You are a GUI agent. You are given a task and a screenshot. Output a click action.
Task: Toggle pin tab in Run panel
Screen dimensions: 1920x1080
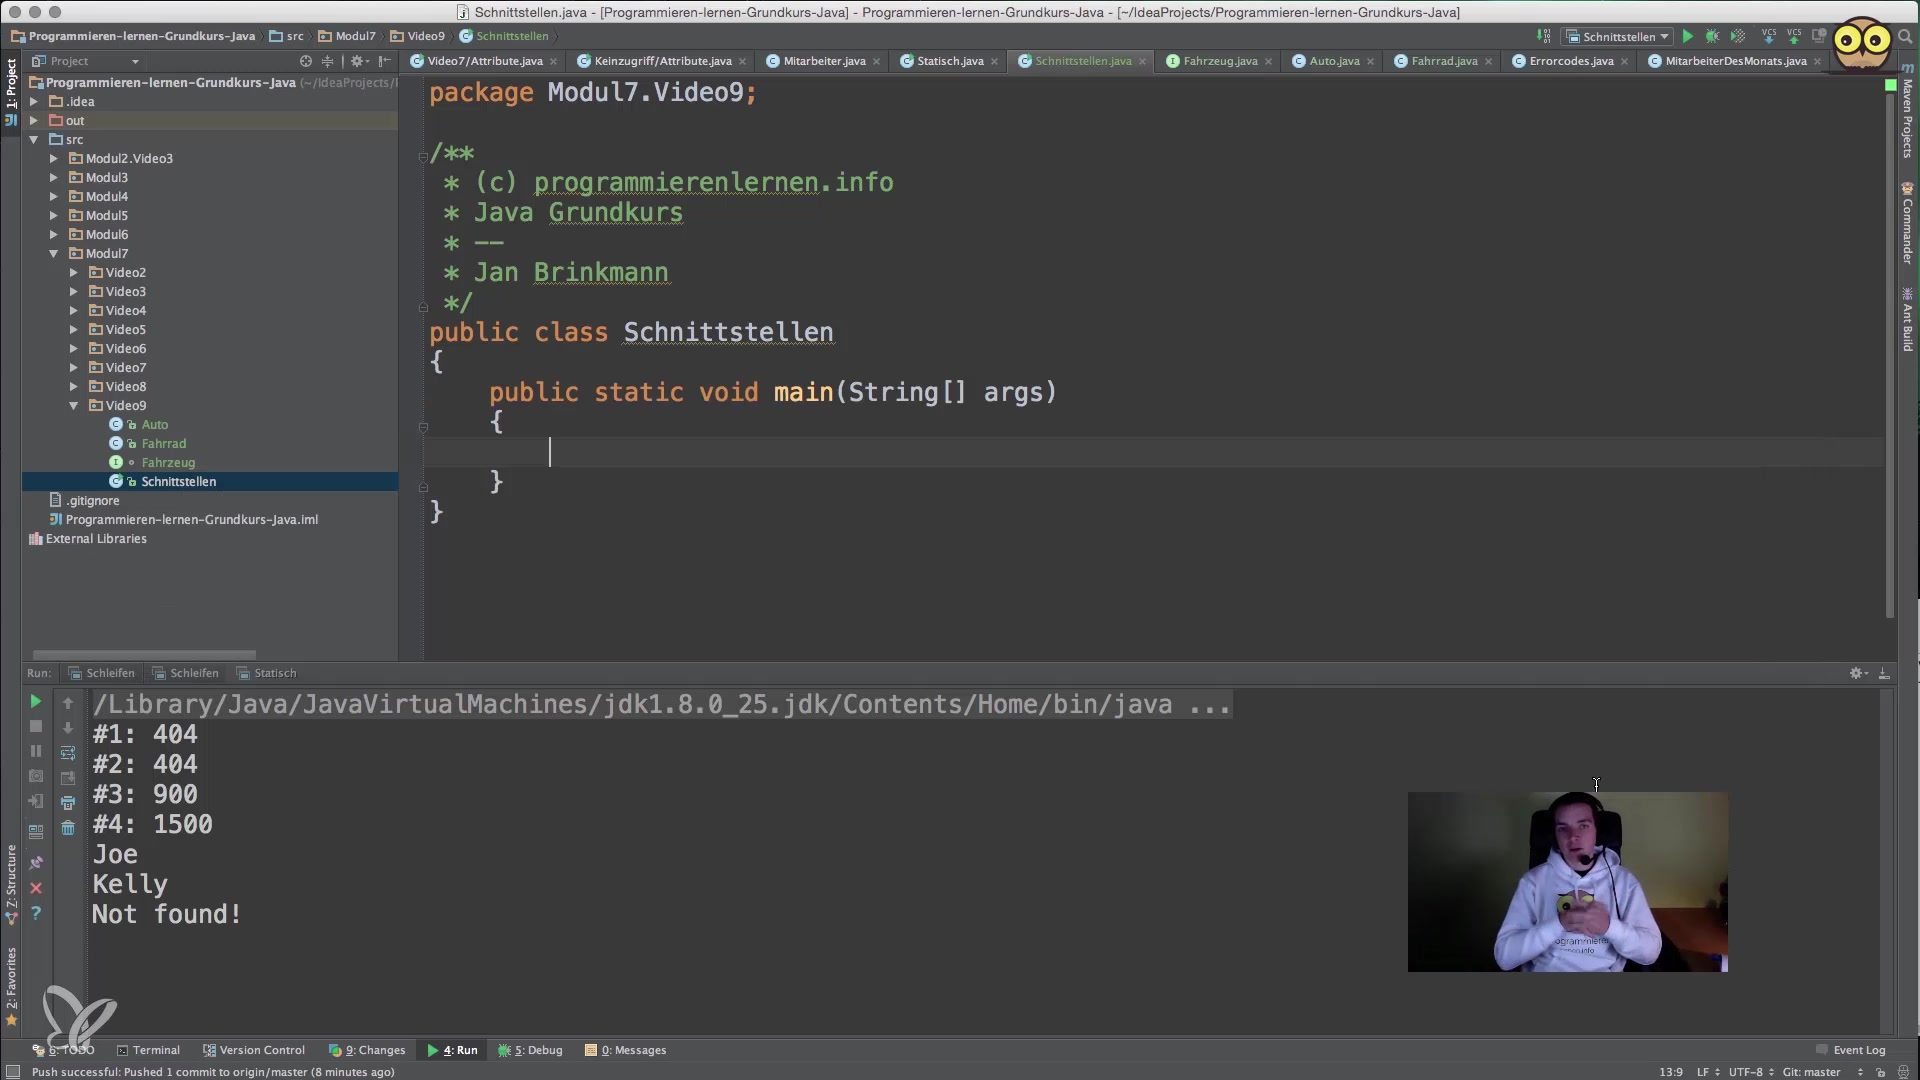(x=36, y=862)
